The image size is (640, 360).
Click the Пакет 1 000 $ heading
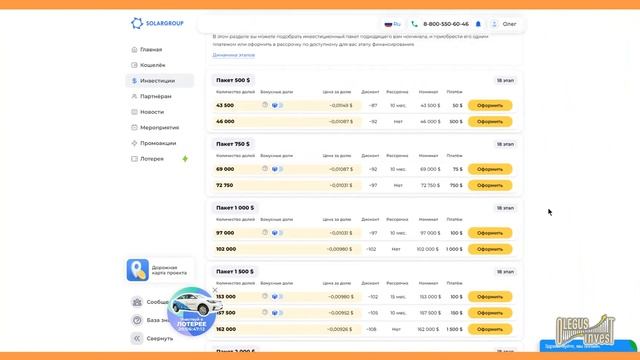pos(235,208)
